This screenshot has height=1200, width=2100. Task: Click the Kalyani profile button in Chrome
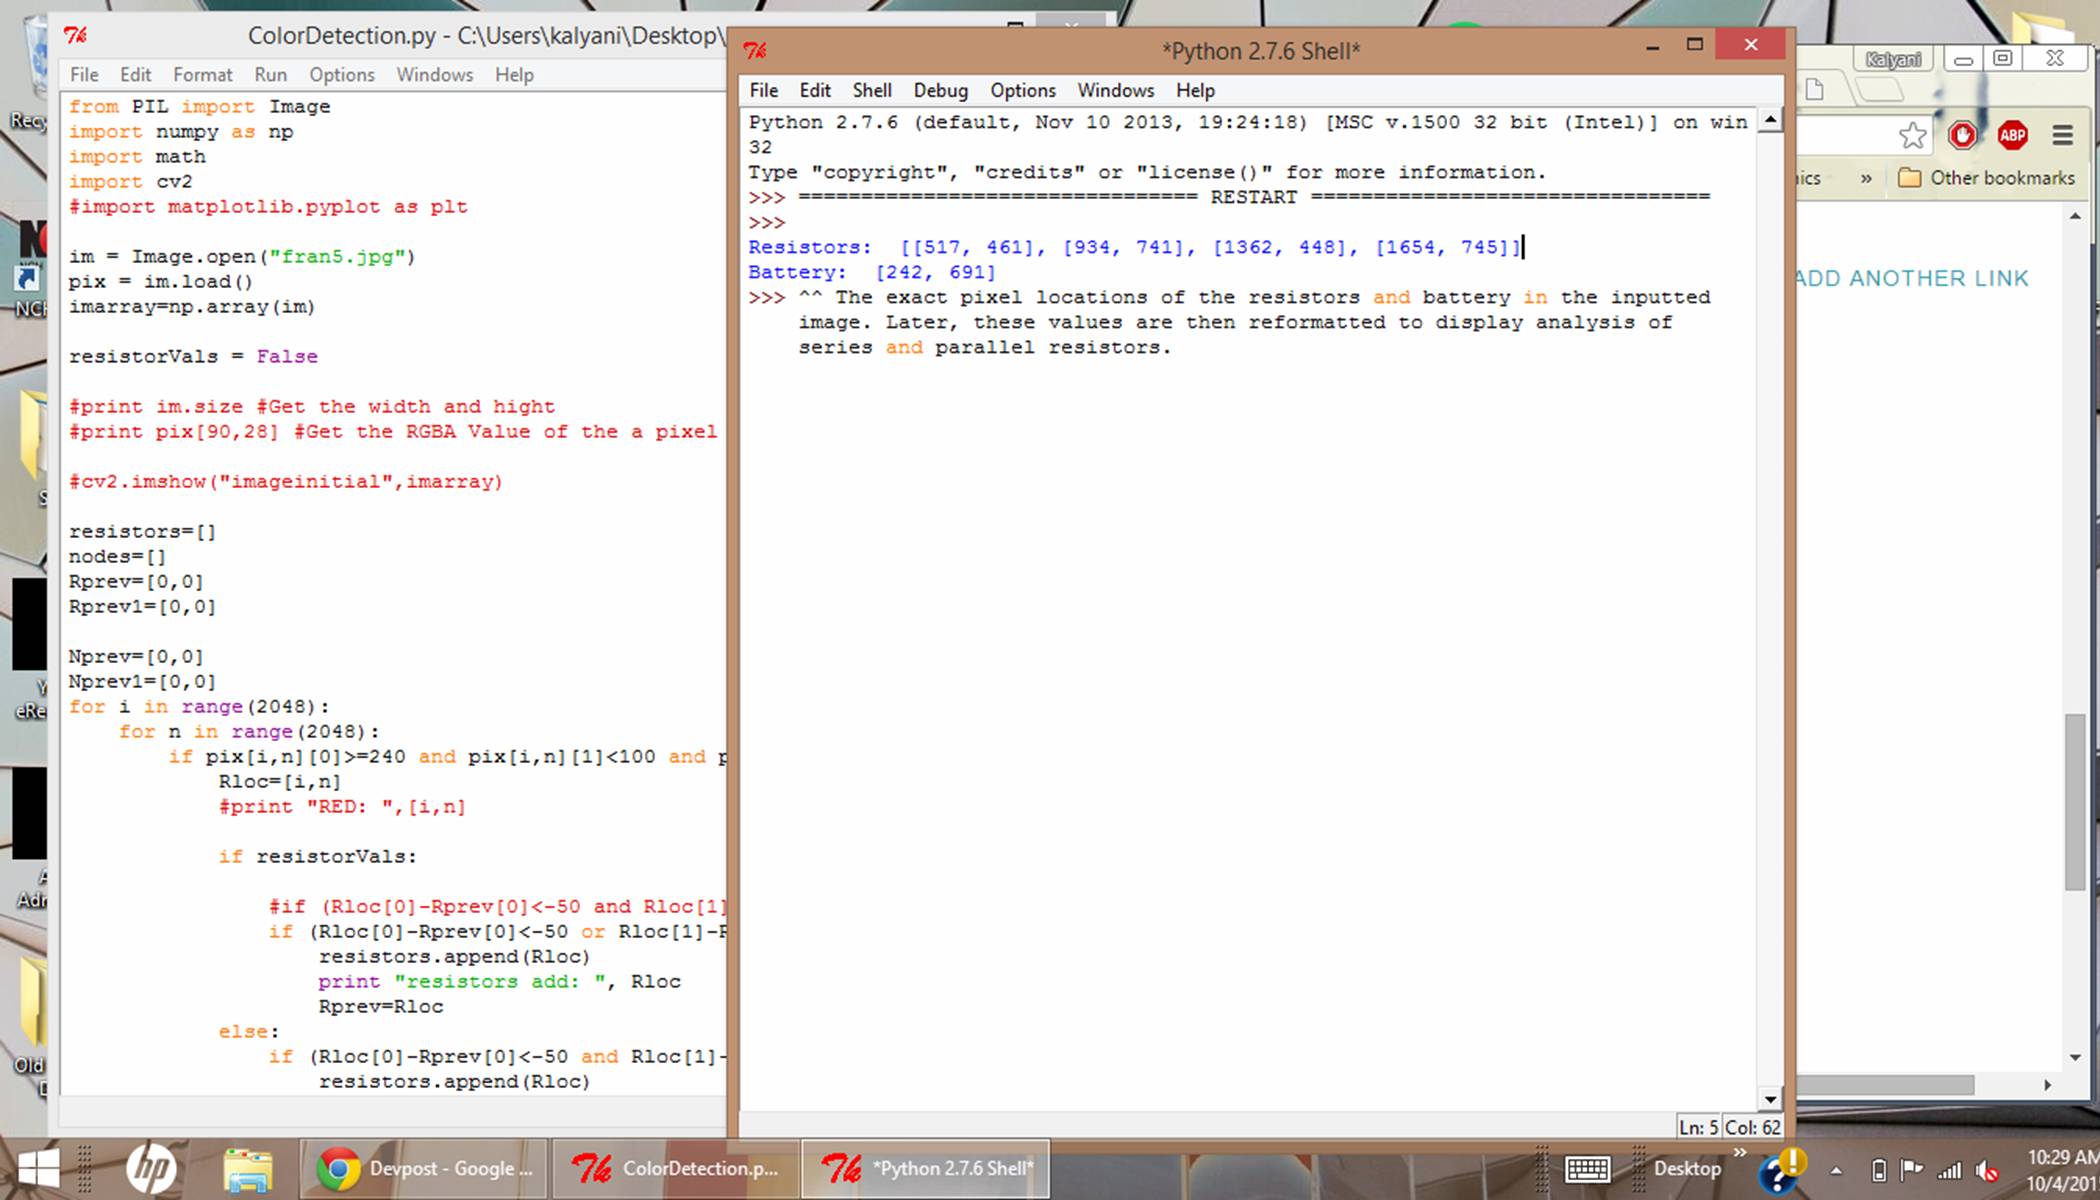tap(1893, 59)
